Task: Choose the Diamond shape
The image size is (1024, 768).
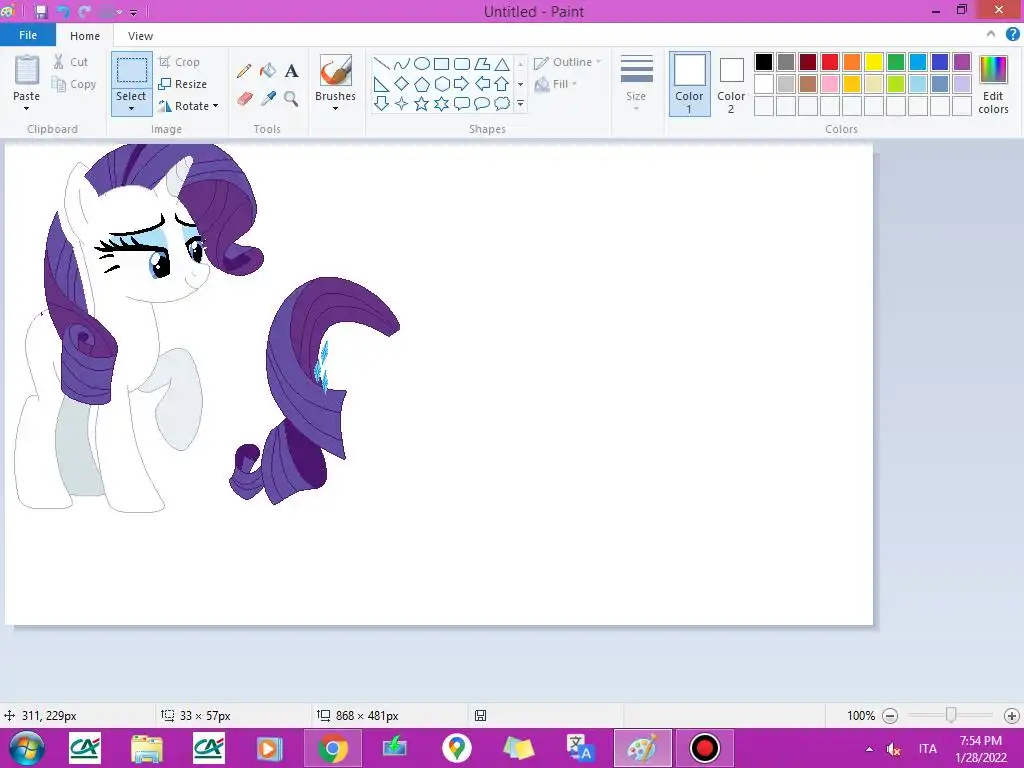Action: coord(402,84)
